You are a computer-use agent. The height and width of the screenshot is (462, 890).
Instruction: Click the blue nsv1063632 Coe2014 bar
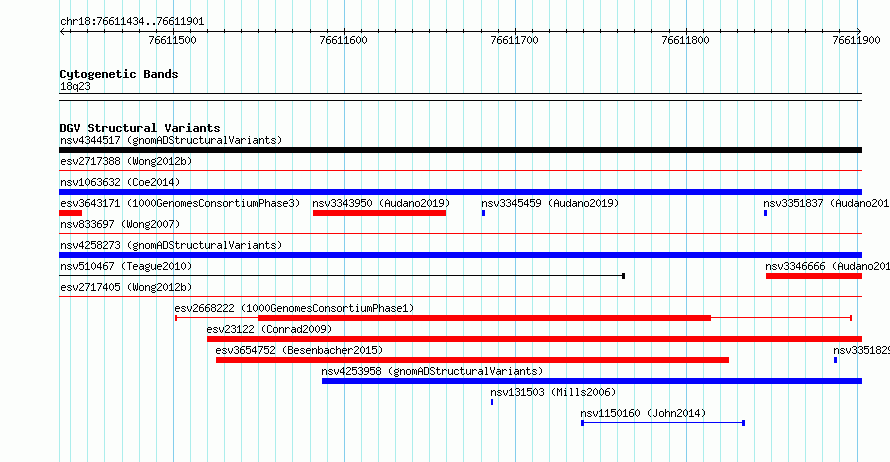coord(460,192)
